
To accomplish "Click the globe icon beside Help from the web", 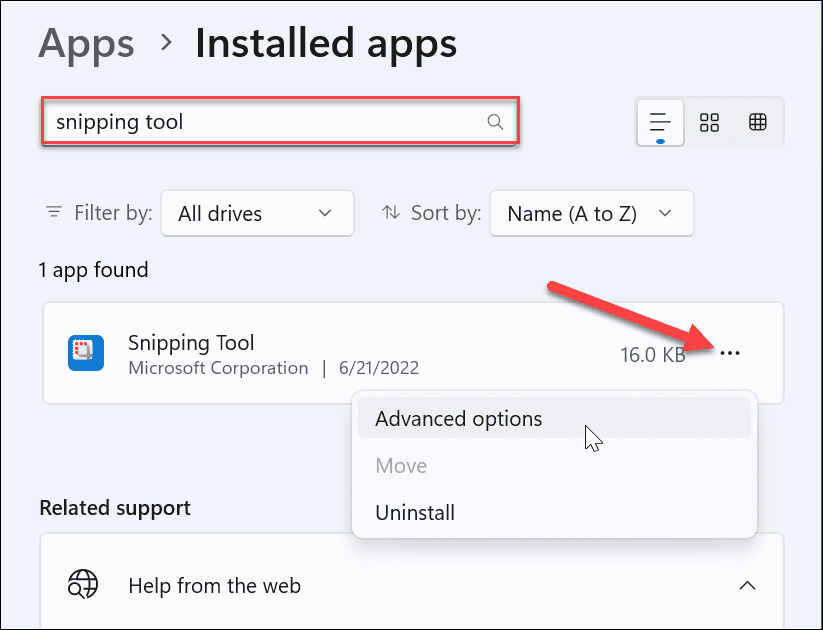I will (x=83, y=585).
